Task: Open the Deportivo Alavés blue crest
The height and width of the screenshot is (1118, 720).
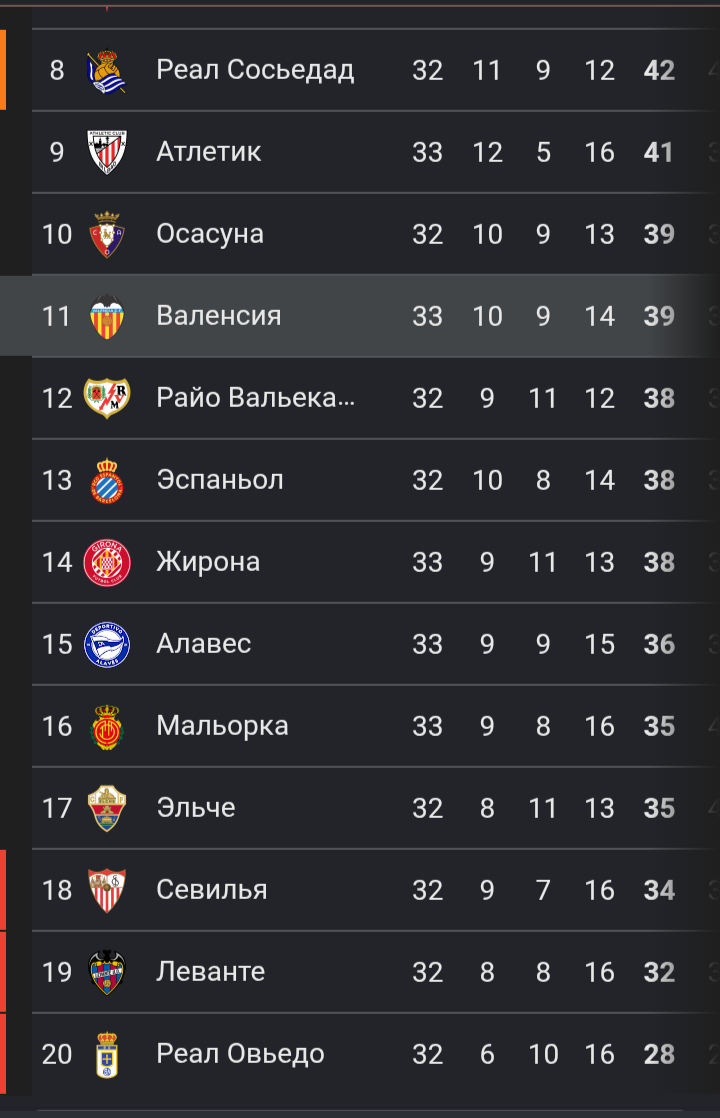Action: tap(106, 644)
